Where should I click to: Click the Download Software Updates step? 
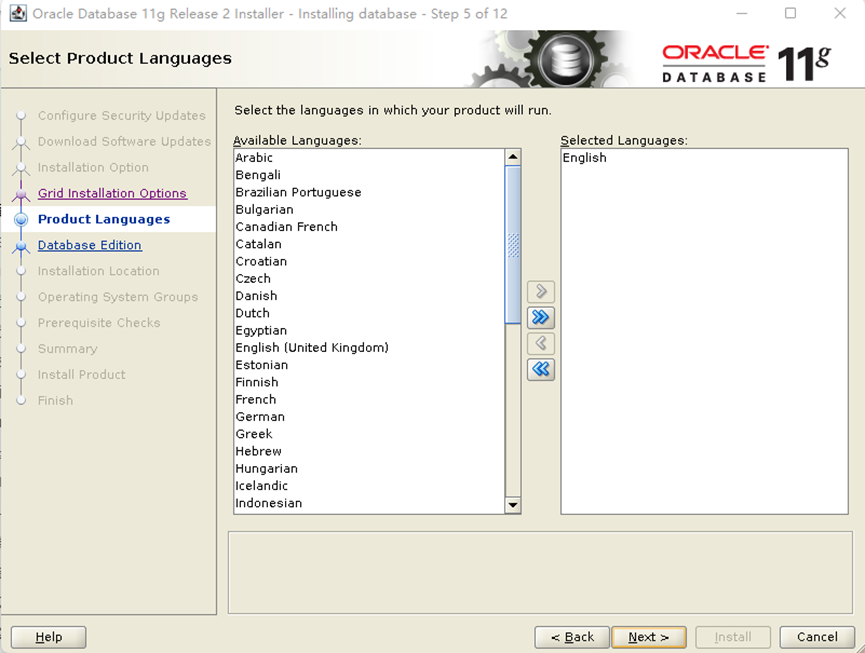tap(124, 141)
